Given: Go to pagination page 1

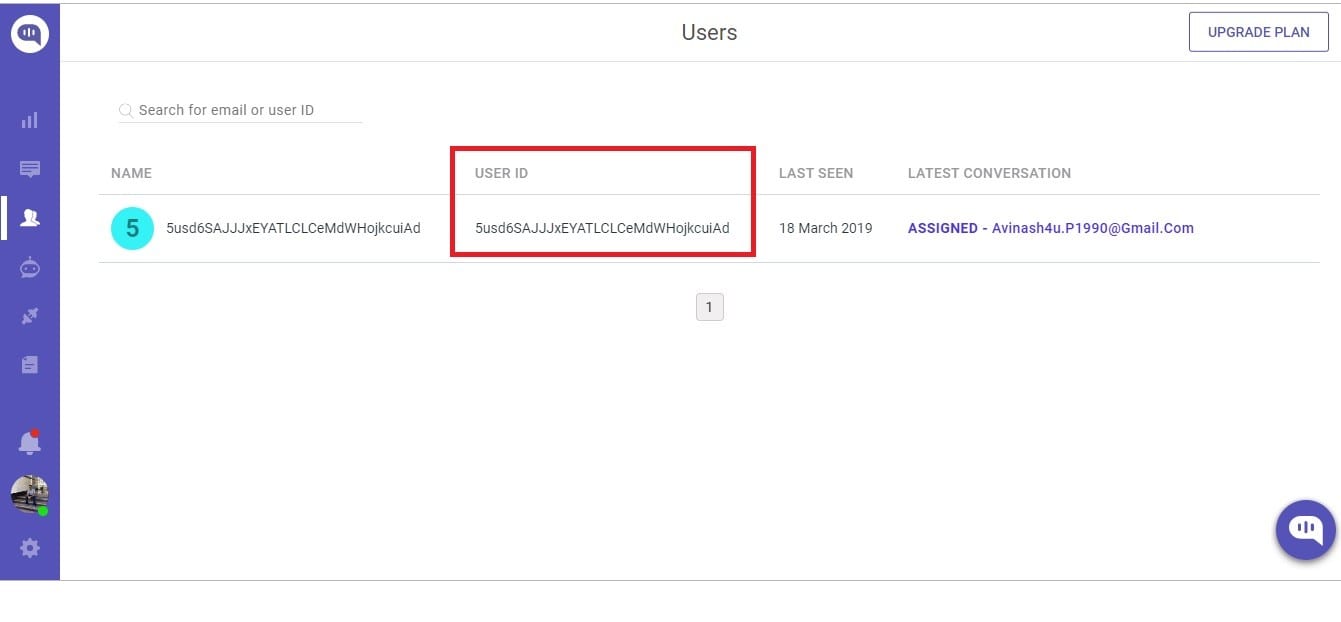Looking at the screenshot, I should pos(709,307).
